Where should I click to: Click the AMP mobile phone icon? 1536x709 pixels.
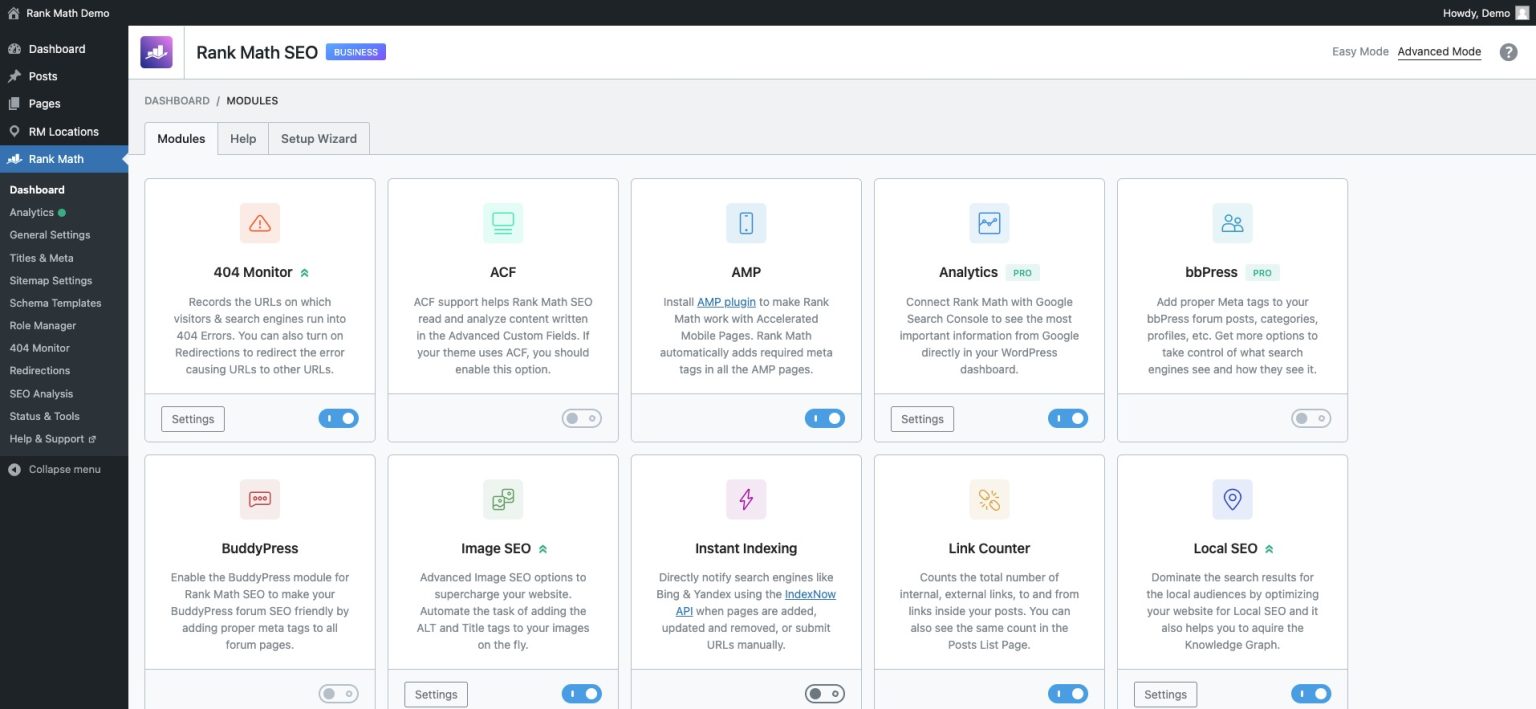pos(745,222)
